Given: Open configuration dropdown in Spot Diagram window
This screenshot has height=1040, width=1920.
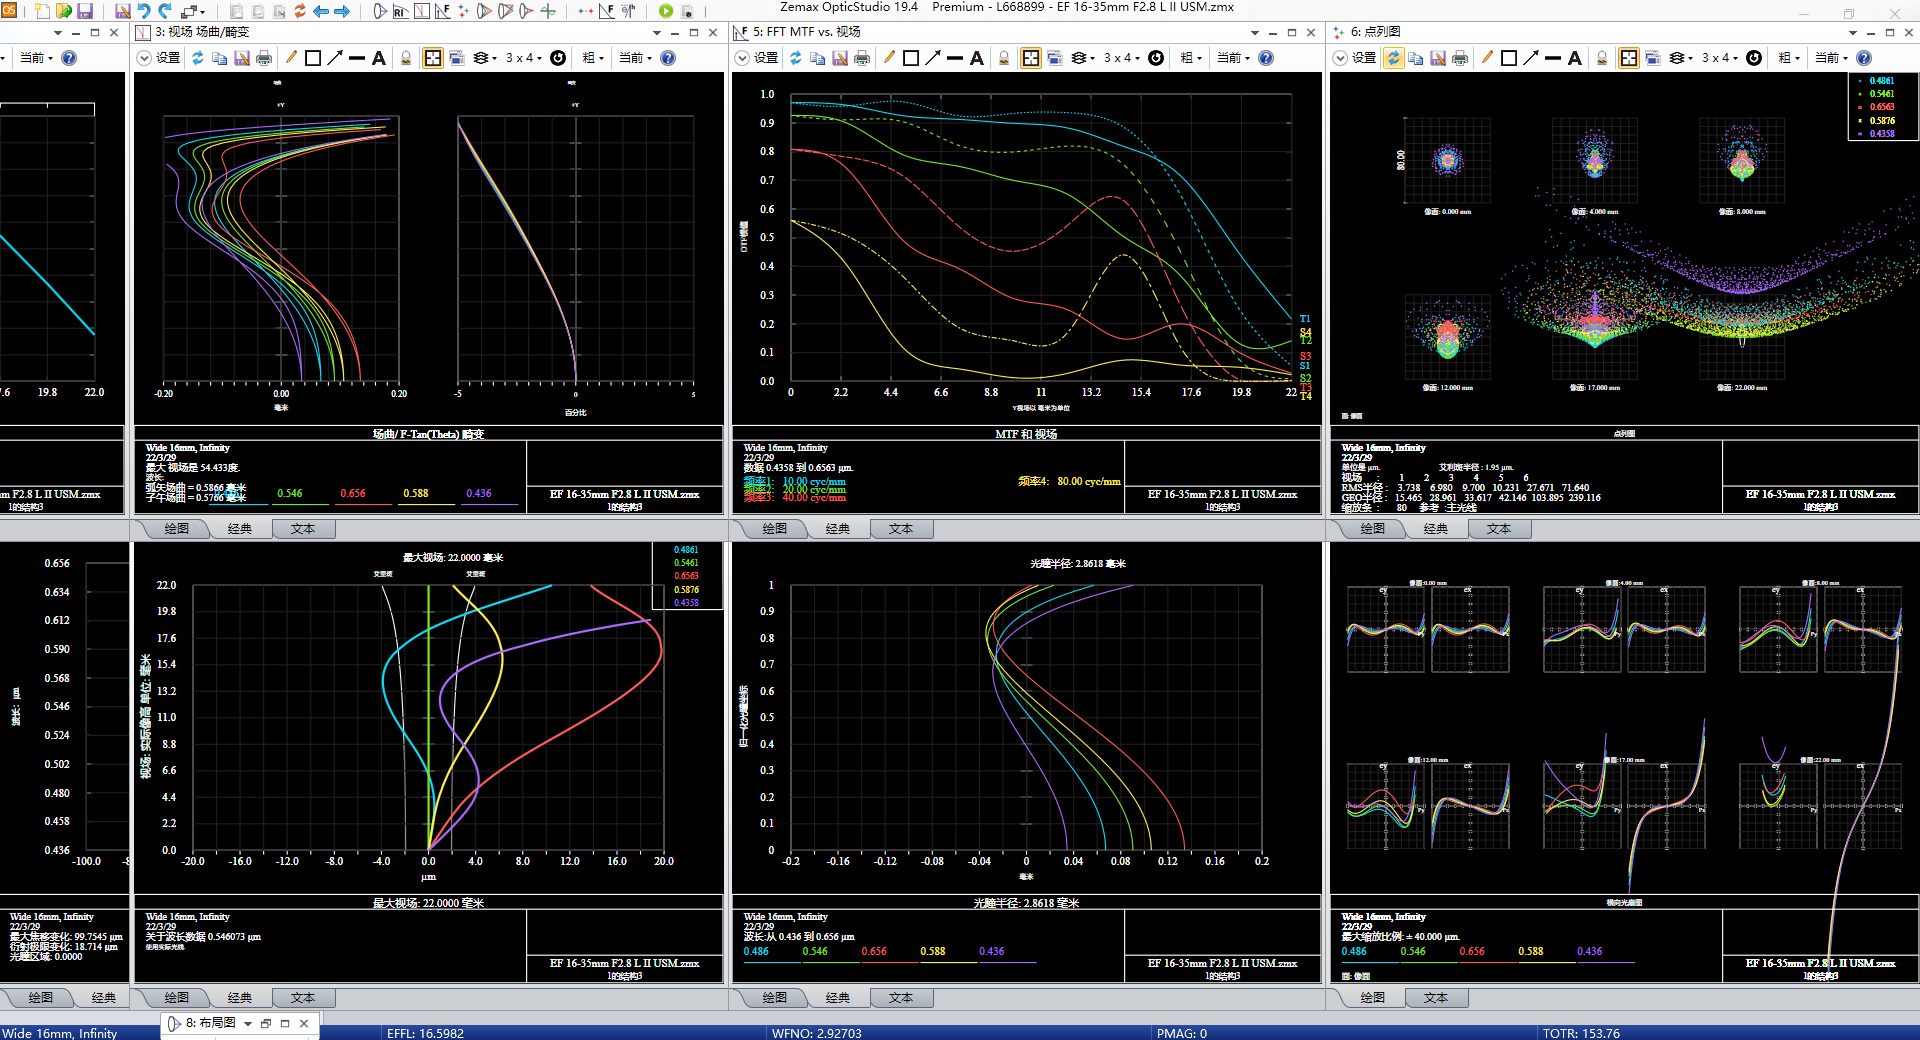Looking at the screenshot, I should tap(1832, 58).
